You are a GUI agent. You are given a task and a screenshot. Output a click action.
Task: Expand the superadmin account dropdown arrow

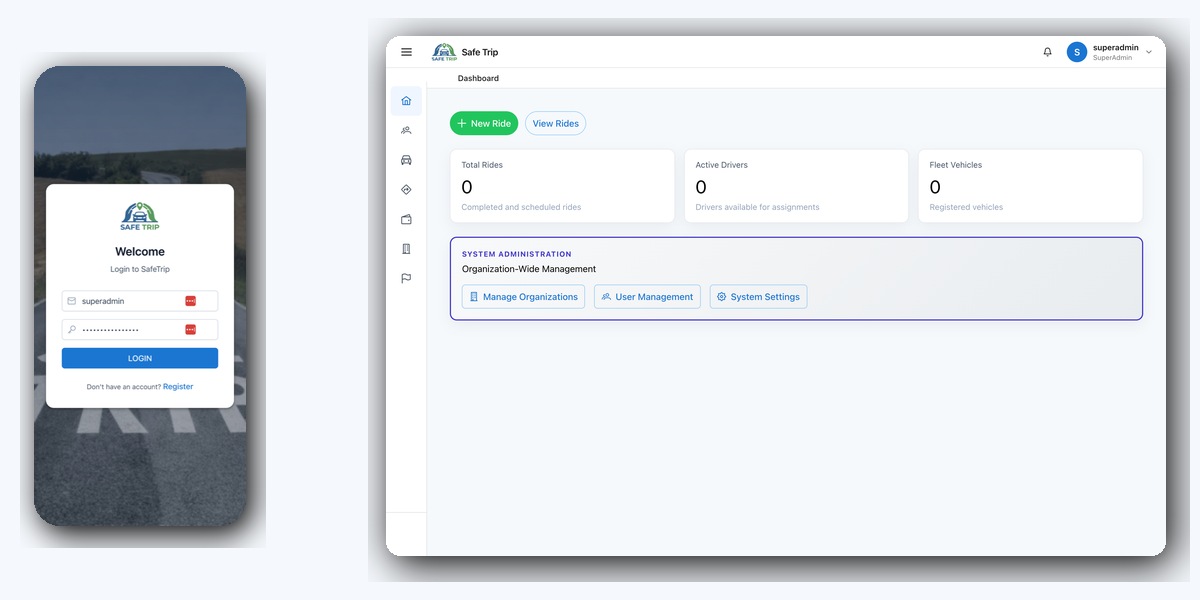[1149, 52]
